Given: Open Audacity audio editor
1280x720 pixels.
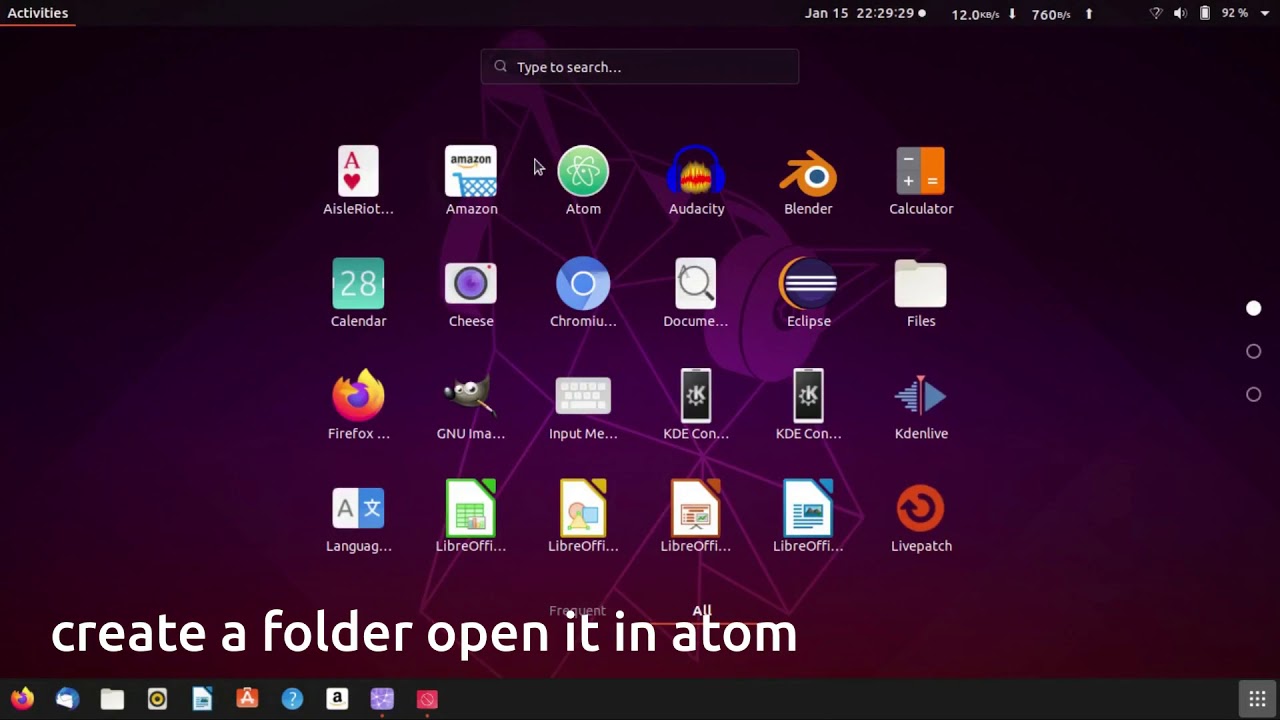Looking at the screenshot, I should click(x=696, y=181).
